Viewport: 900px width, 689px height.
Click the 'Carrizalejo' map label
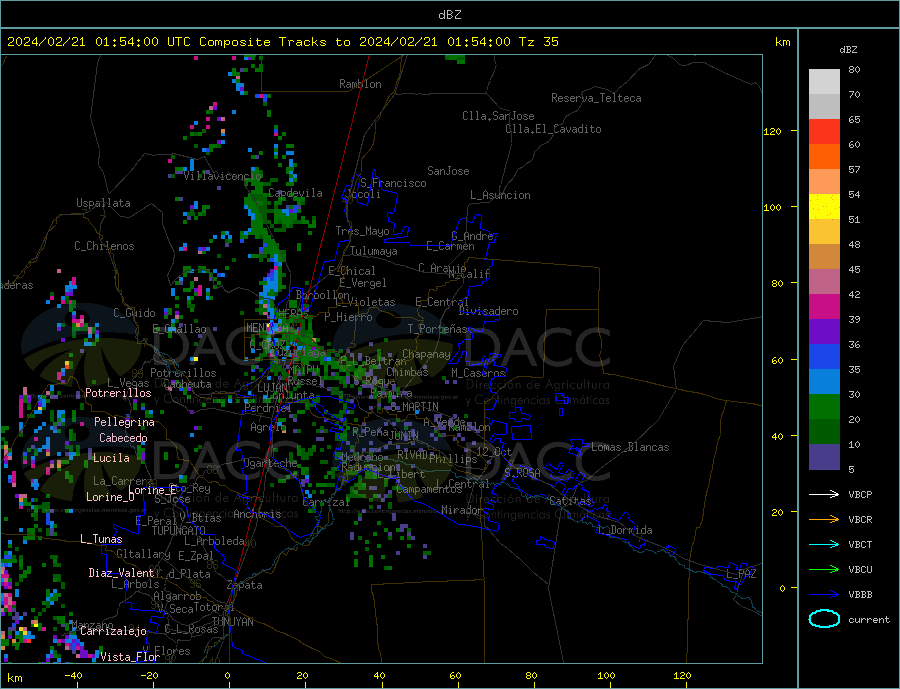(x=113, y=632)
